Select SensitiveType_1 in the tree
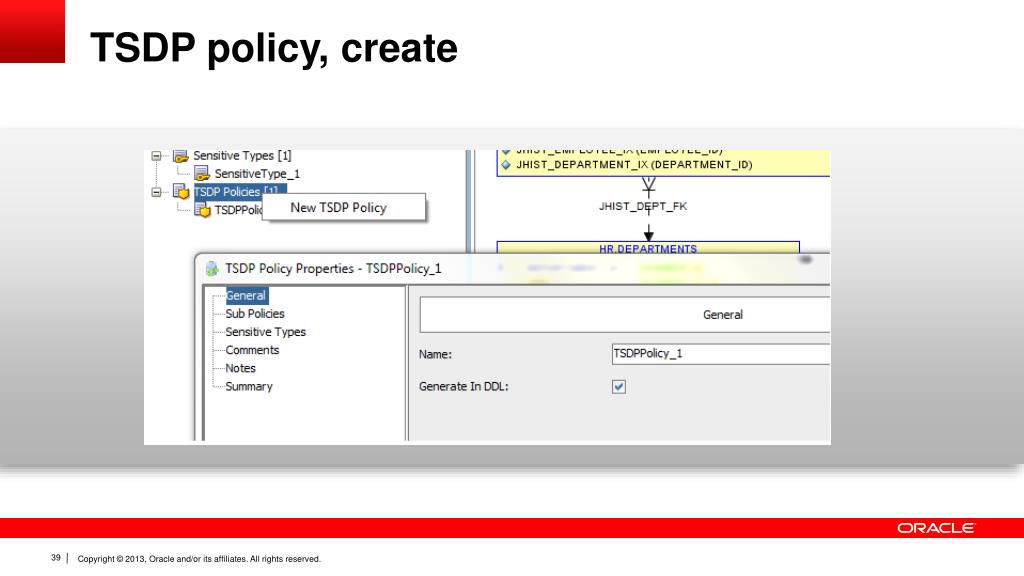 [257, 174]
